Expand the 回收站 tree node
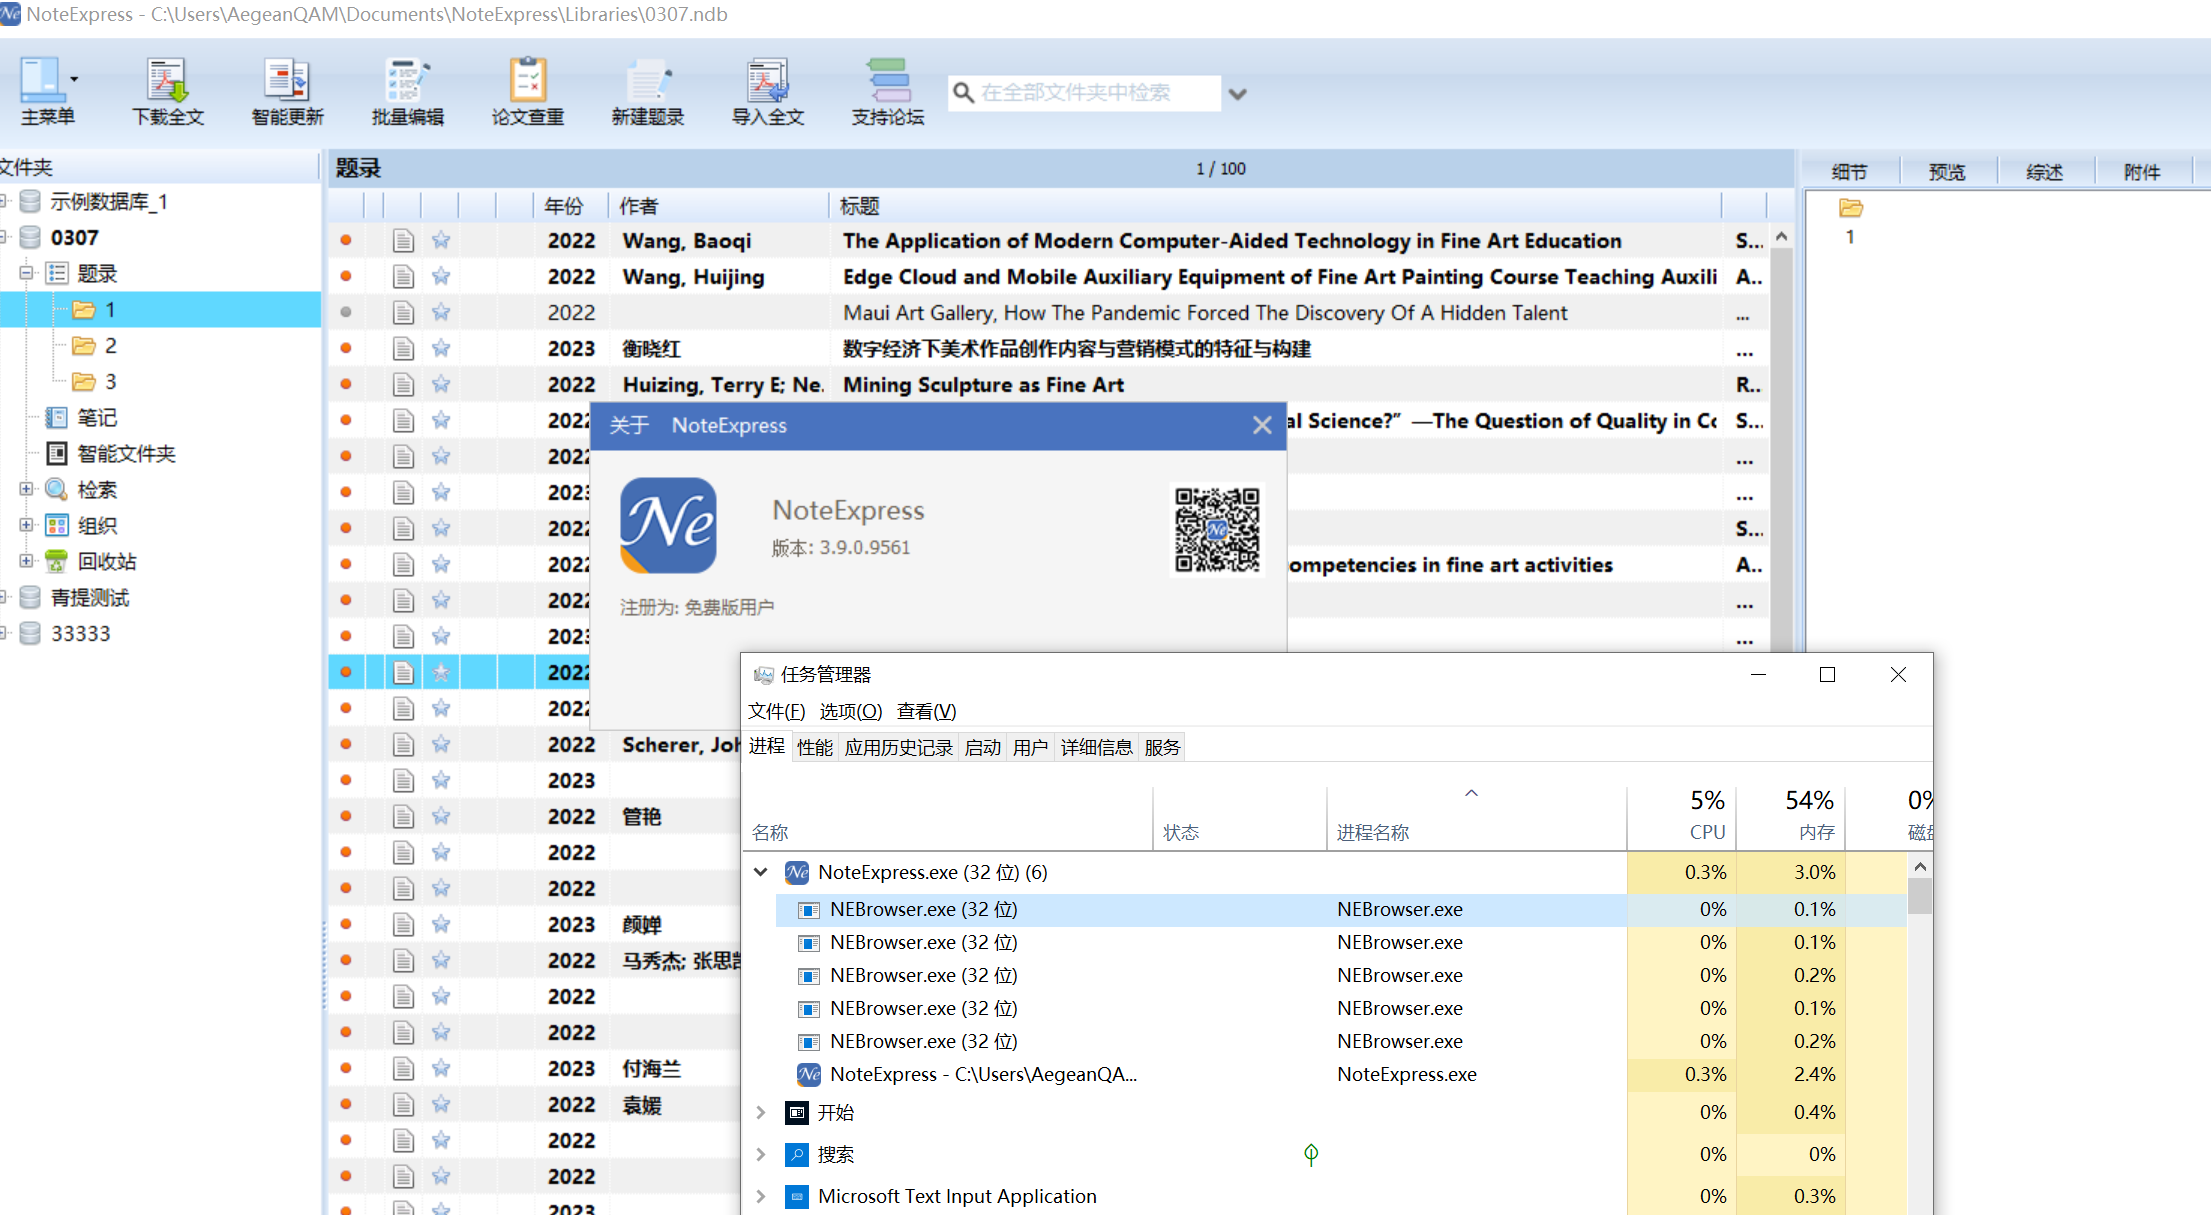 [26, 561]
